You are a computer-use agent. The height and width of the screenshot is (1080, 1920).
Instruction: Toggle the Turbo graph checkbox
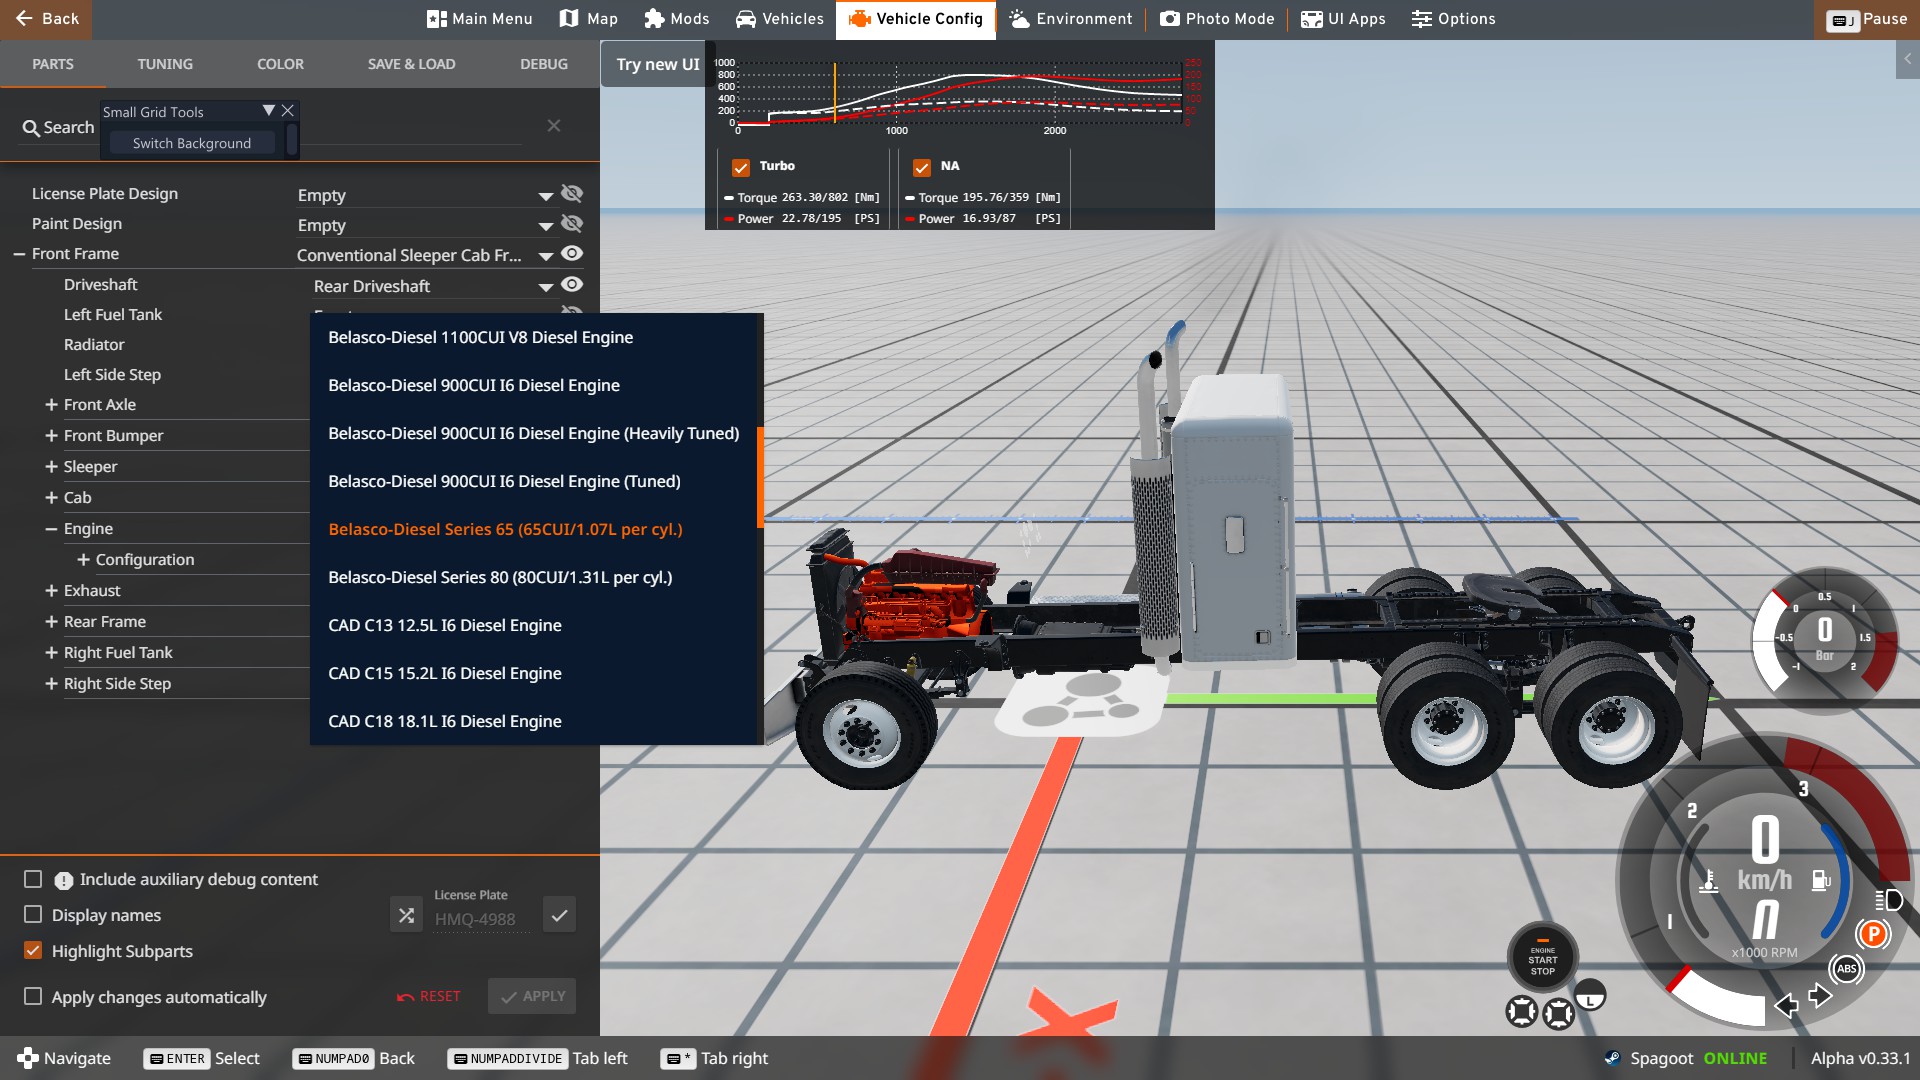[741, 168]
